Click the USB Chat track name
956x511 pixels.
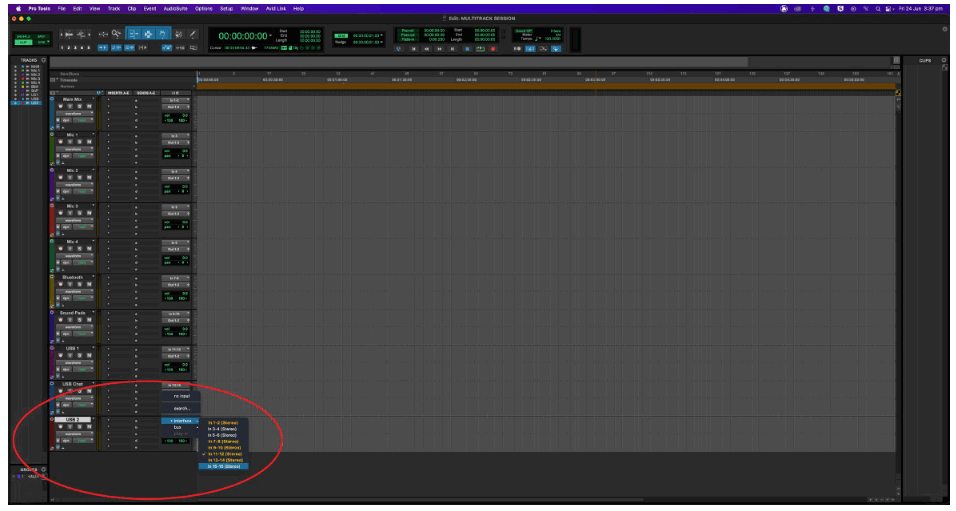73,384
